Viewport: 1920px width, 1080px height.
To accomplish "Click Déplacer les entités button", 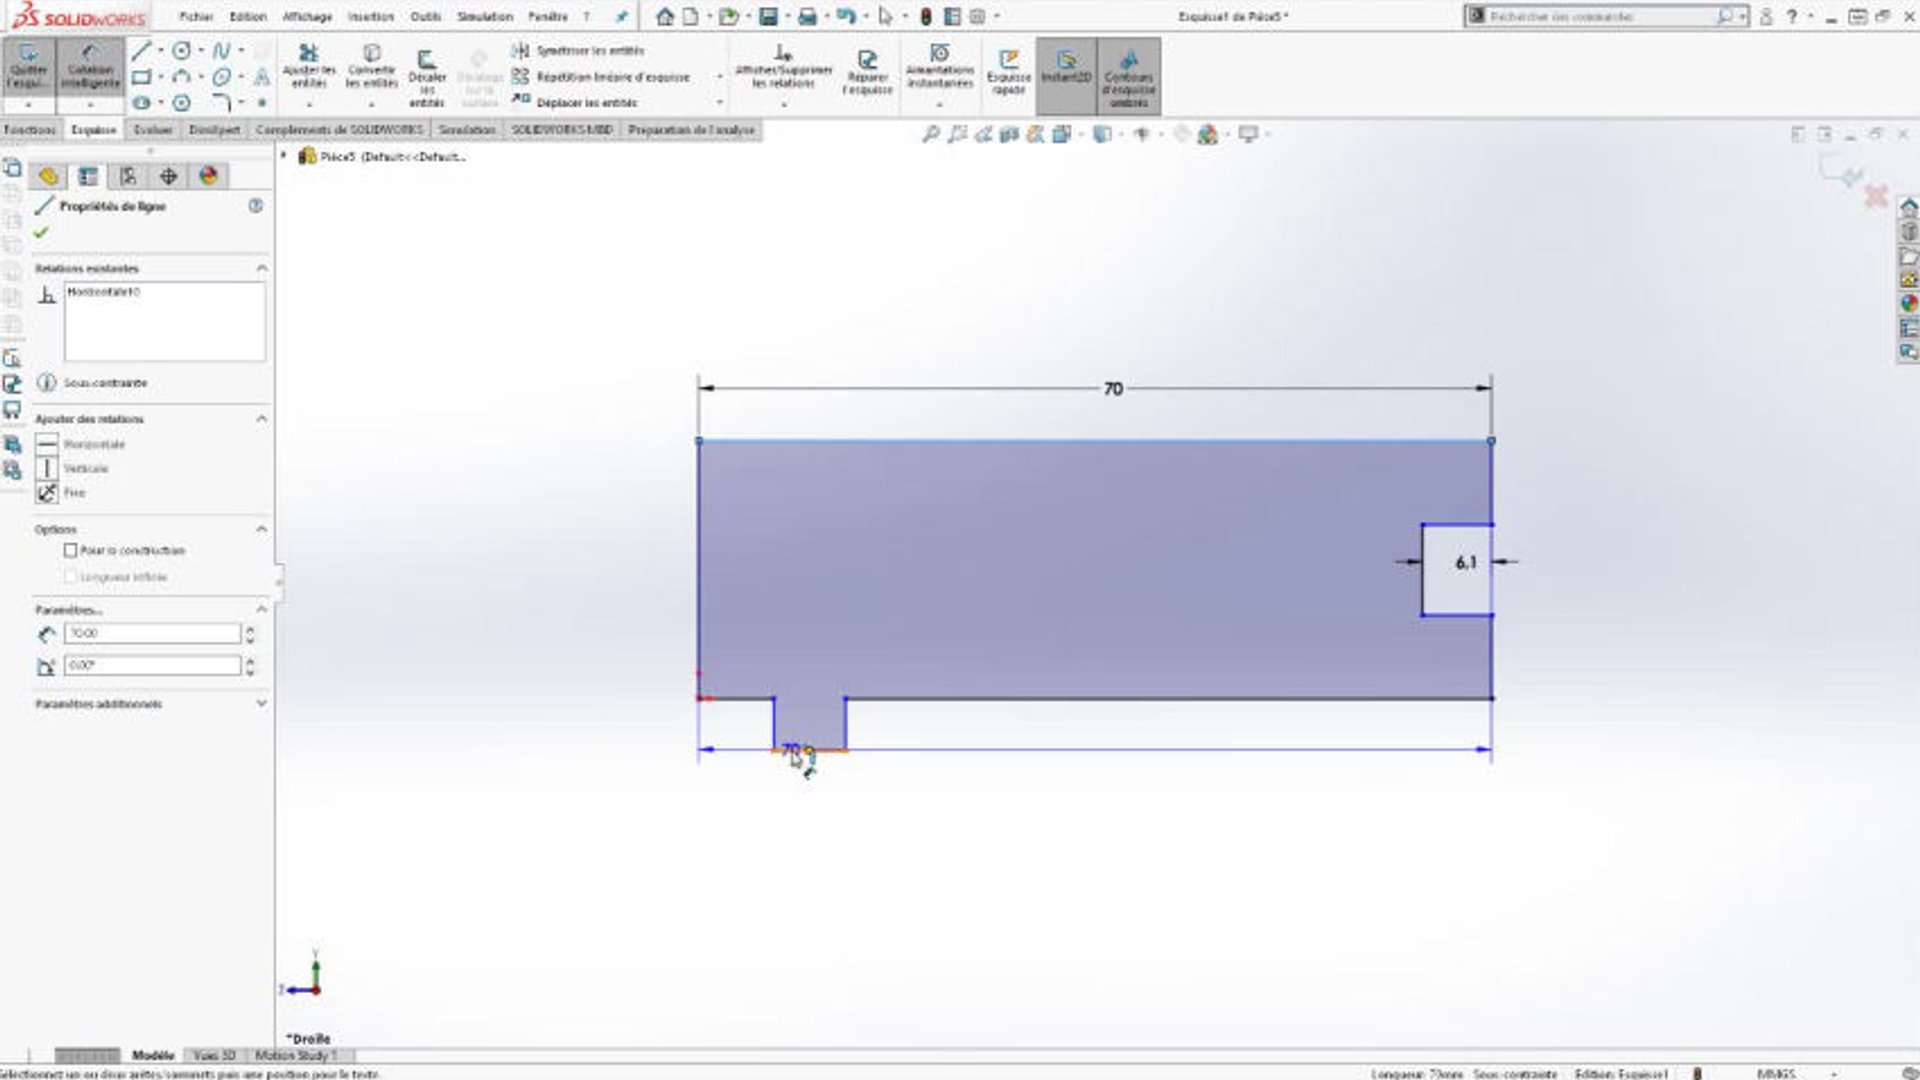I will pos(575,102).
